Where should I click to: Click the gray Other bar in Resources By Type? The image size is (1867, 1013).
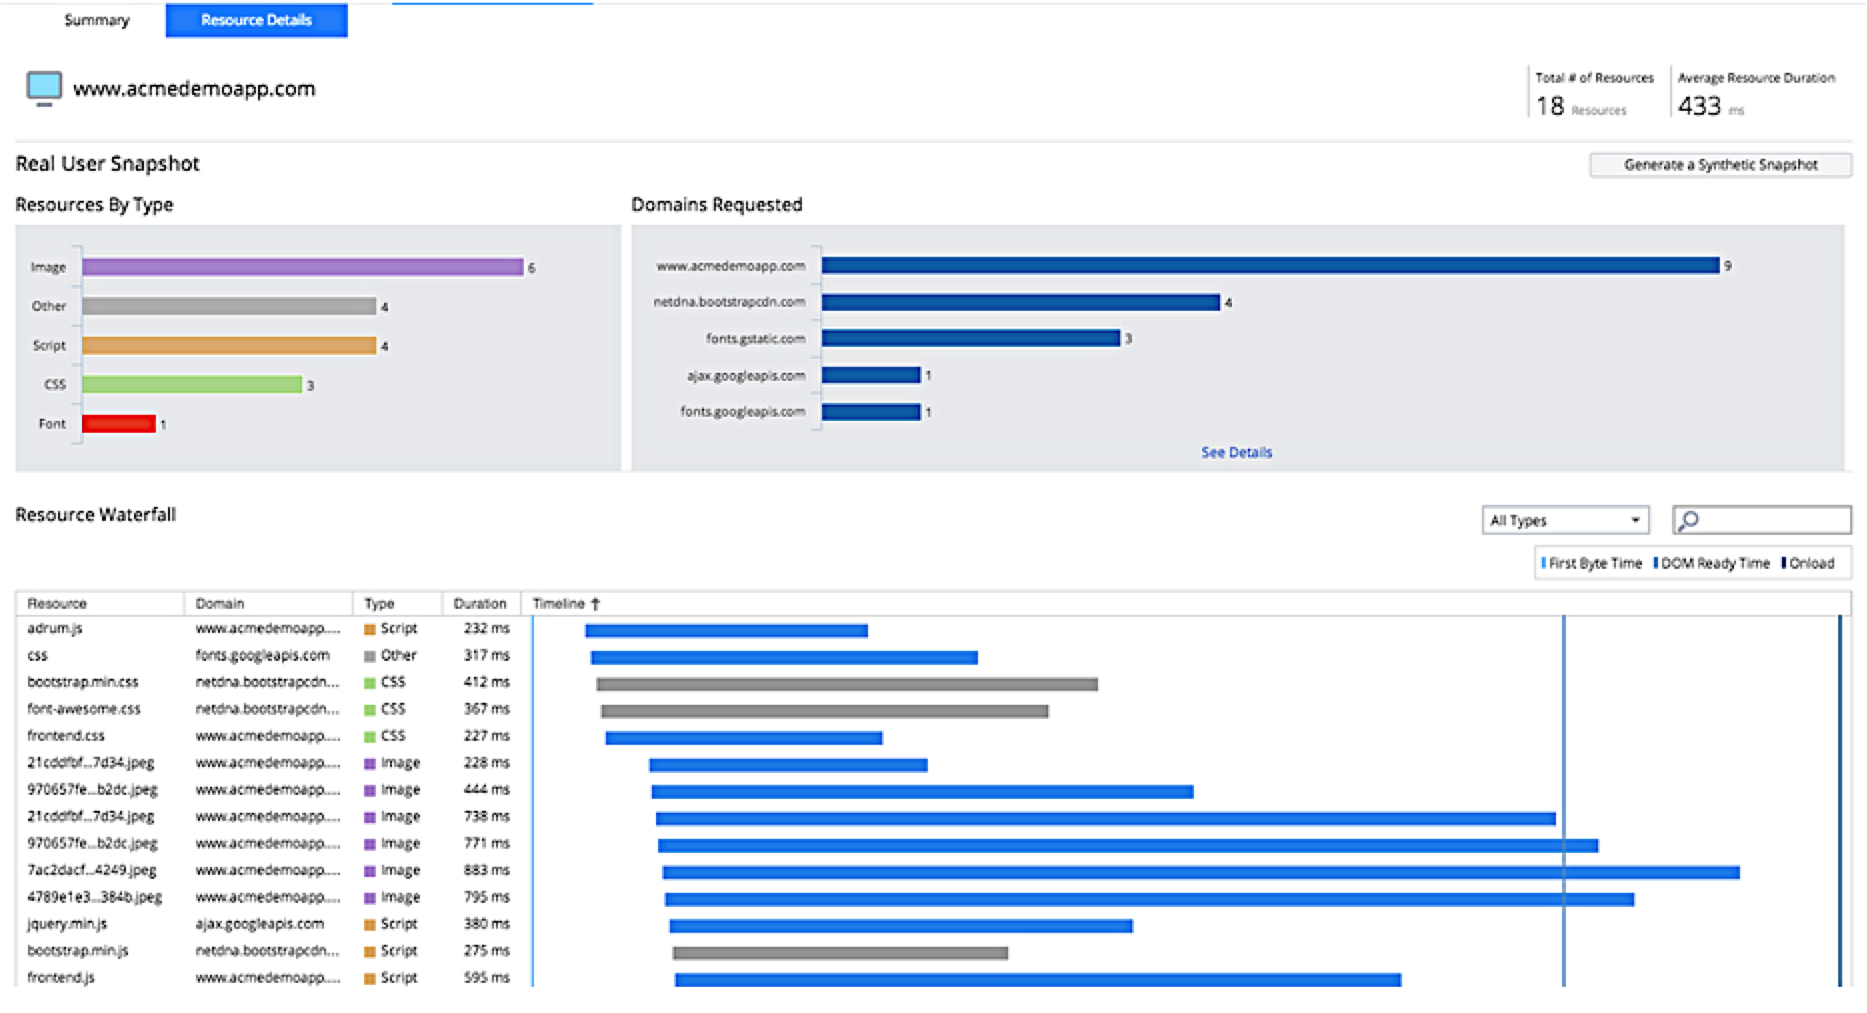pyautogui.click(x=229, y=306)
